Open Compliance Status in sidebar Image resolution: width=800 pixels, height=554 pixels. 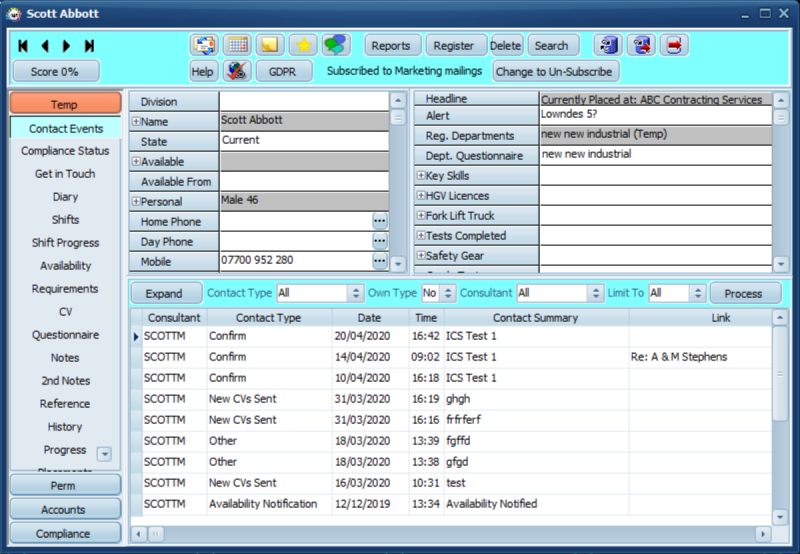65,151
